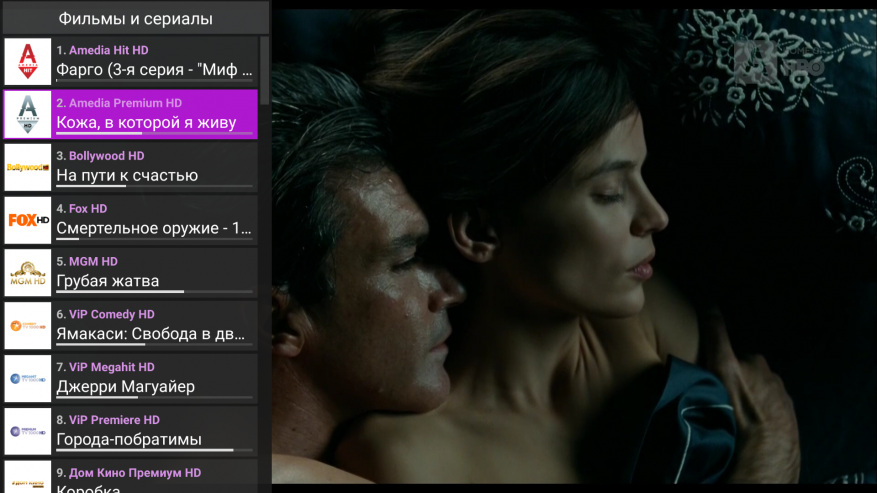Select channel name 3. Bollywood HD
This screenshot has height=493, width=877.
point(100,156)
